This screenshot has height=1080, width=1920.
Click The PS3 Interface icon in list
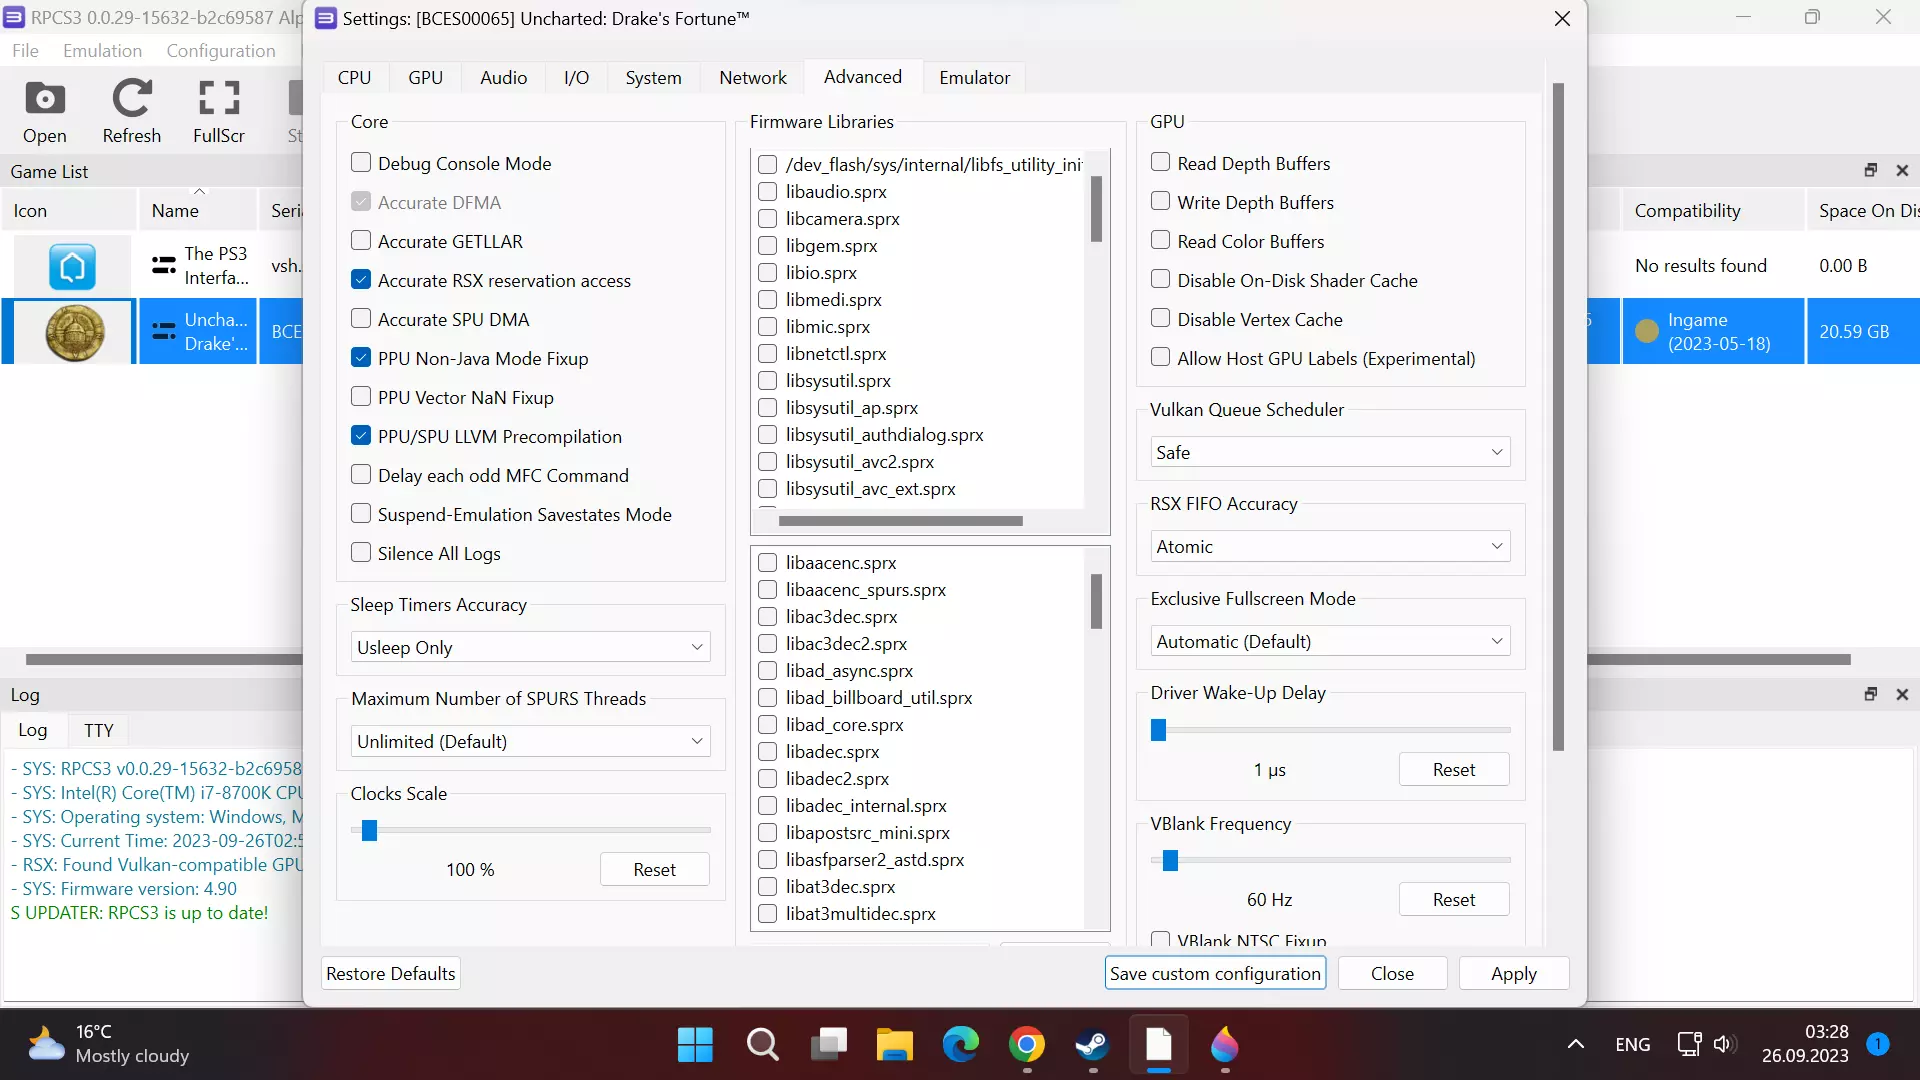72,266
